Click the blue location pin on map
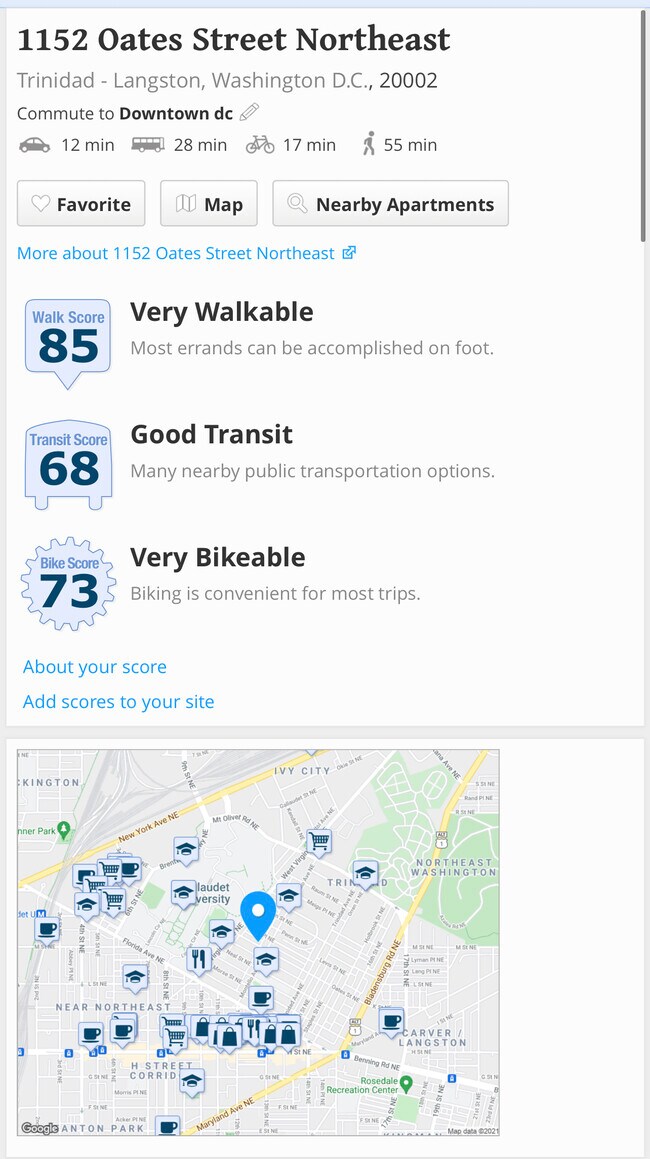The image size is (650, 1159). click(259, 913)
